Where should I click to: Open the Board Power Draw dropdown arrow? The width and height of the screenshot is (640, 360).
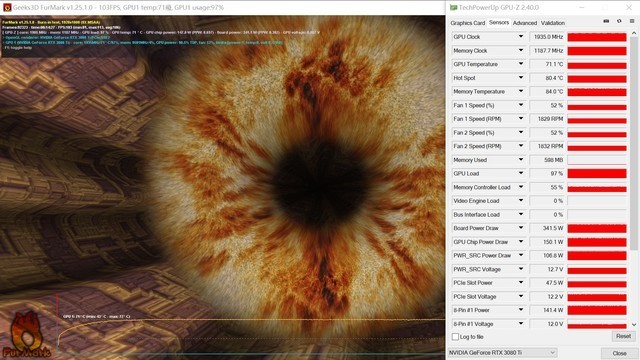(x=521, y=228)
